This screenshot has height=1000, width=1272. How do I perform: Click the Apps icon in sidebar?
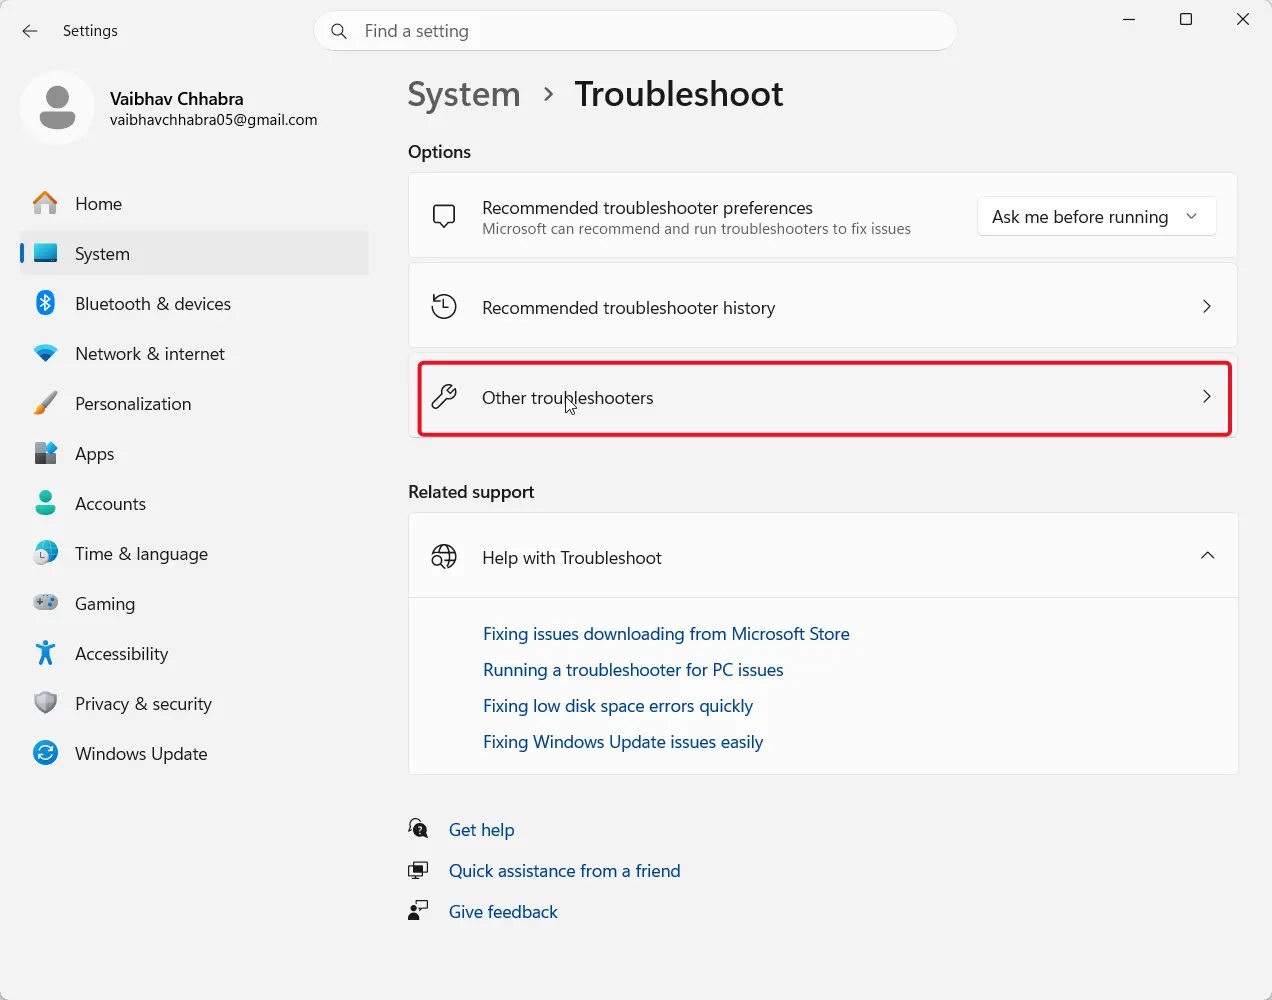45,453
